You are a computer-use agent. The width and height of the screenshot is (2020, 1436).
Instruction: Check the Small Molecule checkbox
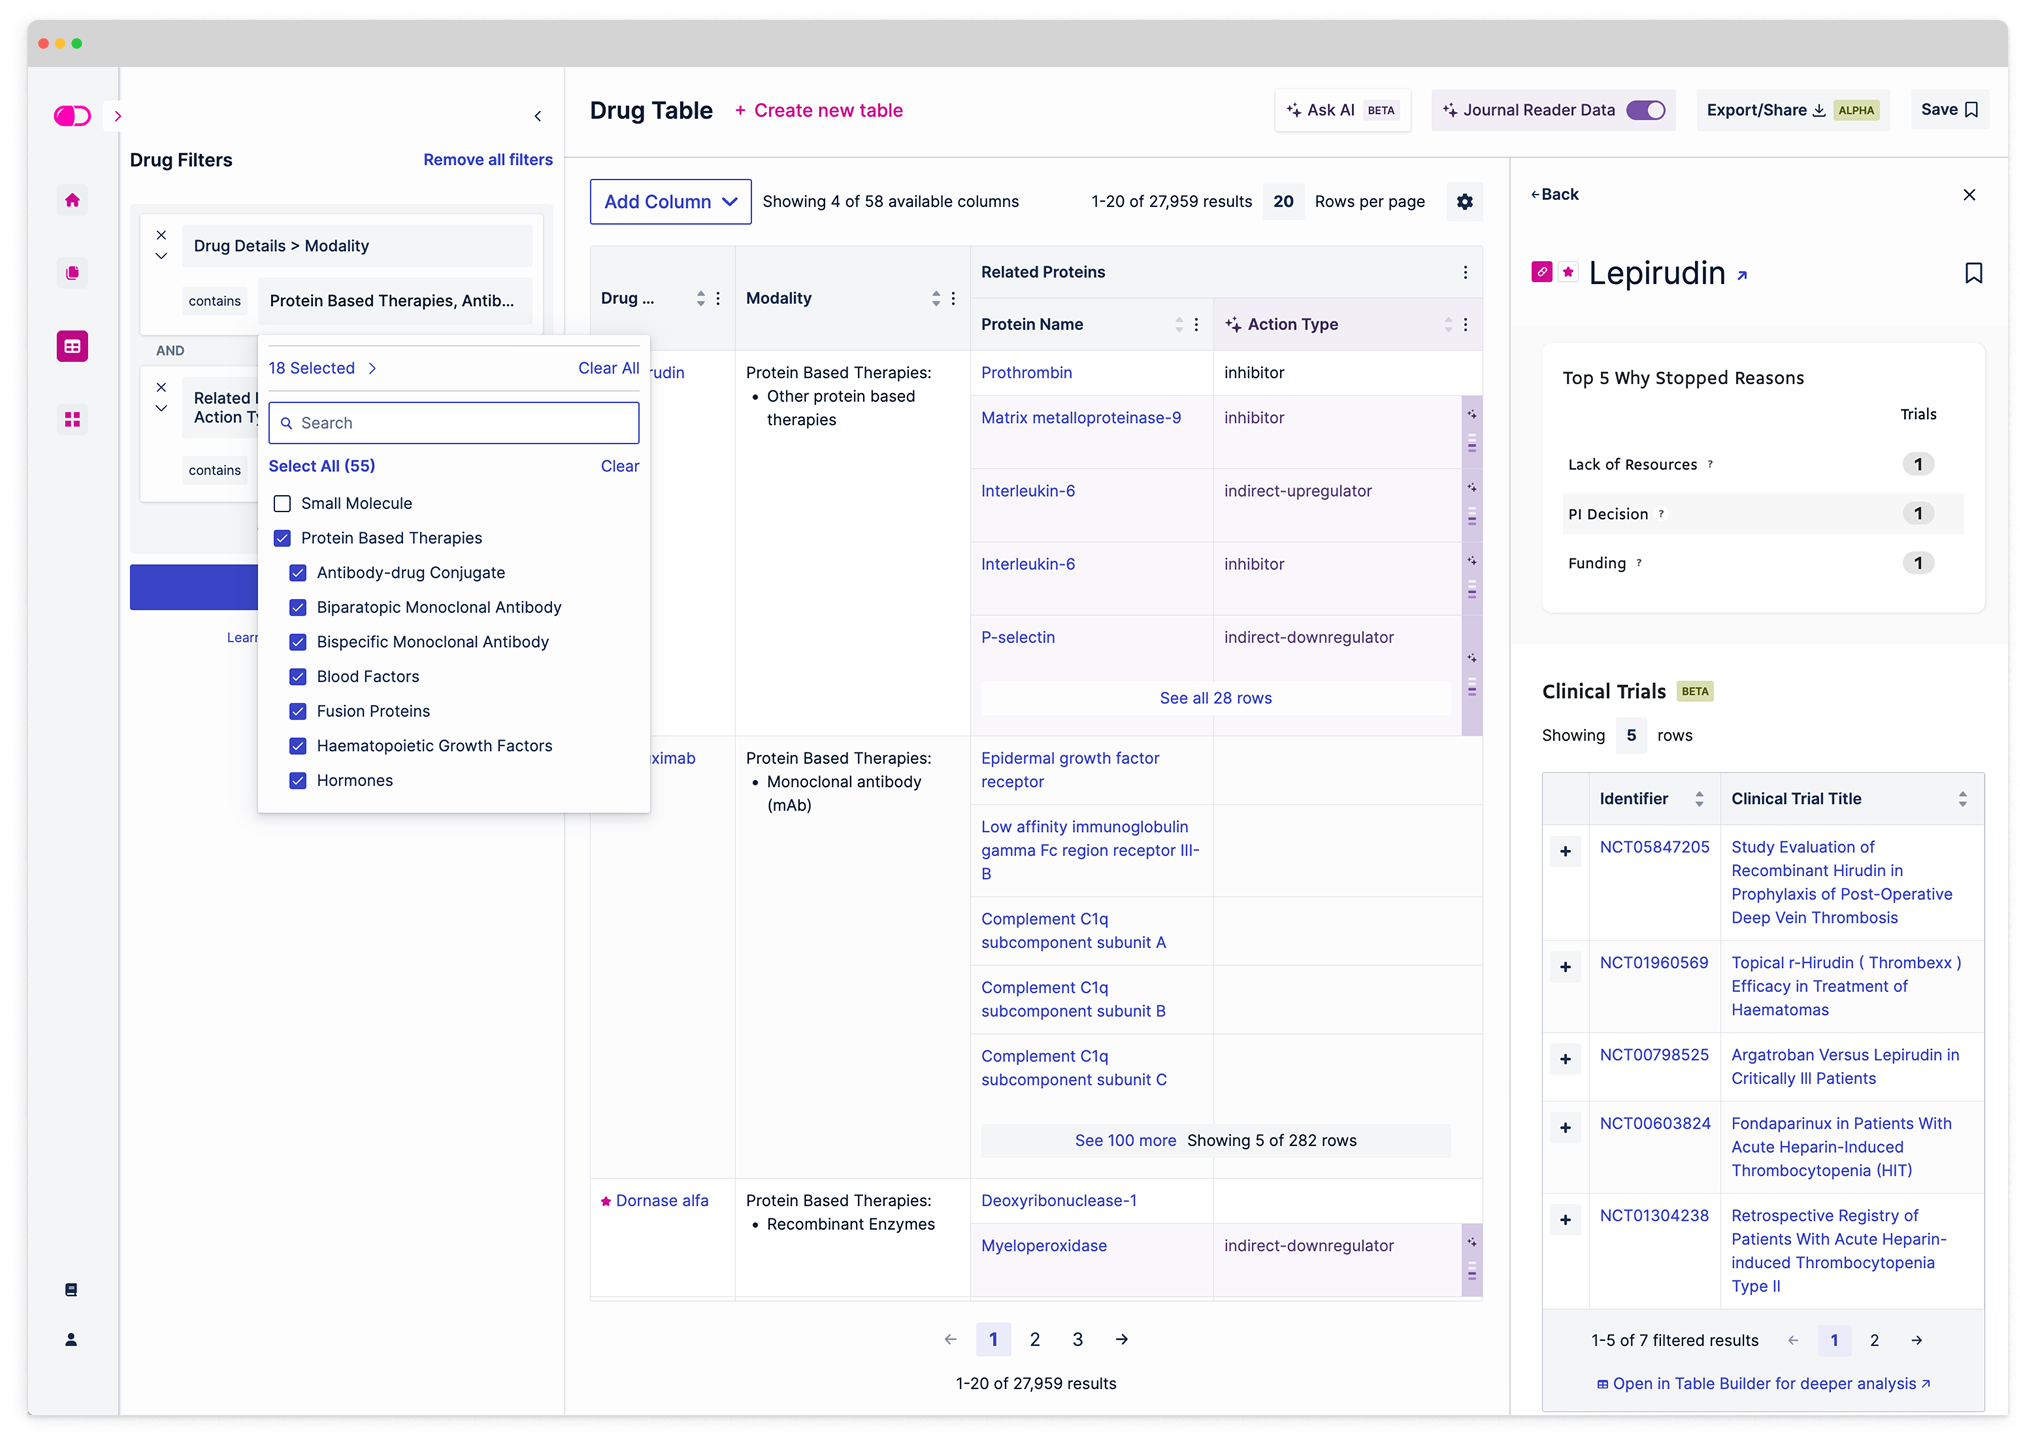tap(283, 504)
